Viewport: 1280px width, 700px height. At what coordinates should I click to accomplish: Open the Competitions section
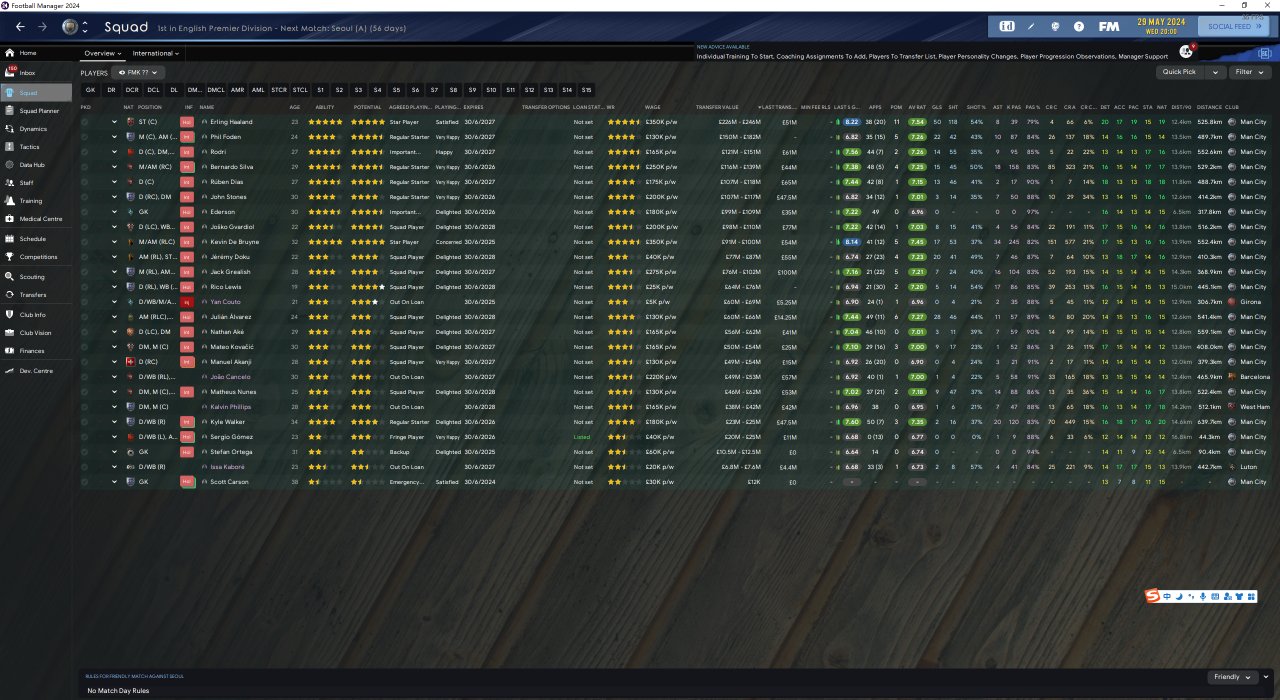(x=36, y=258)
